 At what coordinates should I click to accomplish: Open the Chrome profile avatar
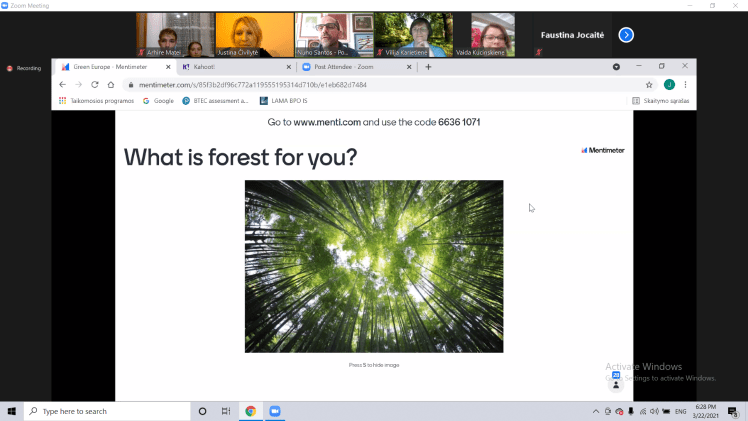(669, 85)
